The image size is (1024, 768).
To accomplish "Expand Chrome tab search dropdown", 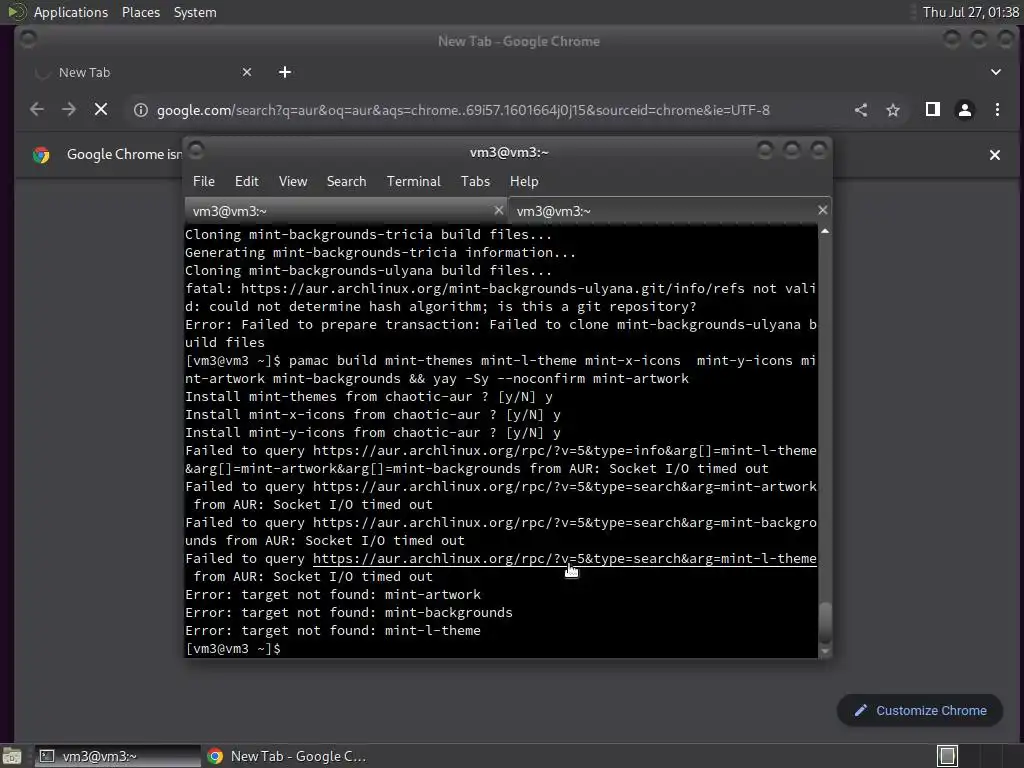I will tap(995, 72).
